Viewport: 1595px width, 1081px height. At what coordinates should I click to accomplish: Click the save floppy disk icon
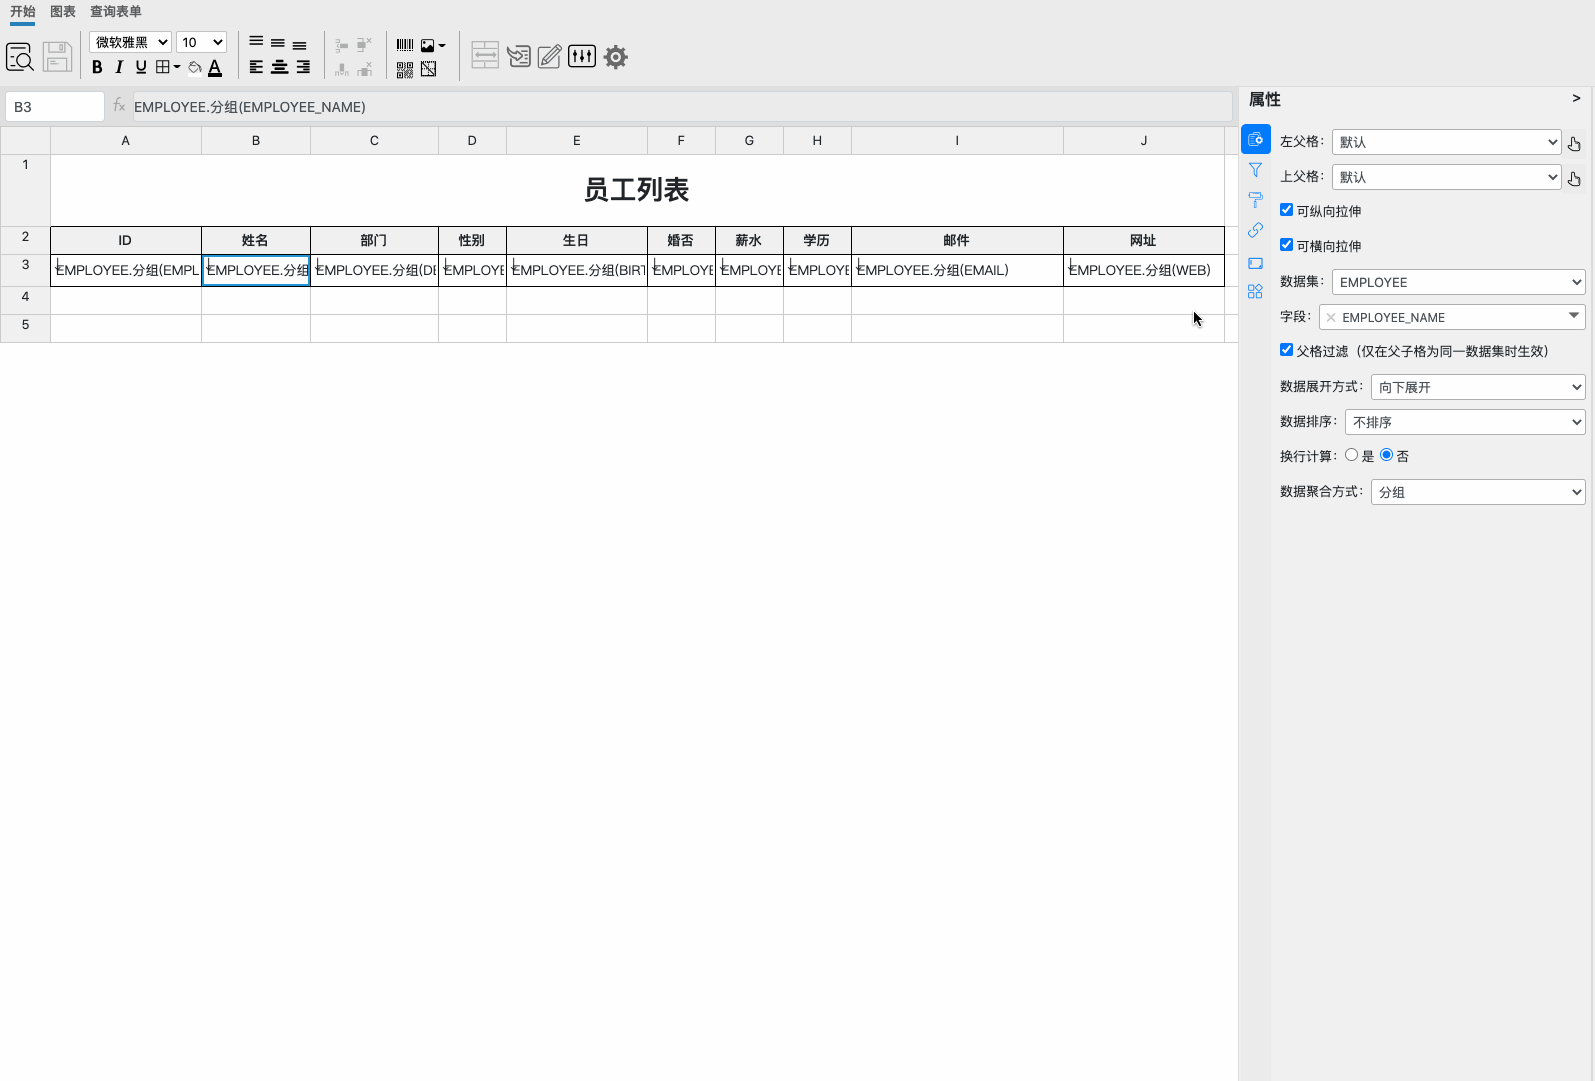pyautogui.click(x=57, y=57)
